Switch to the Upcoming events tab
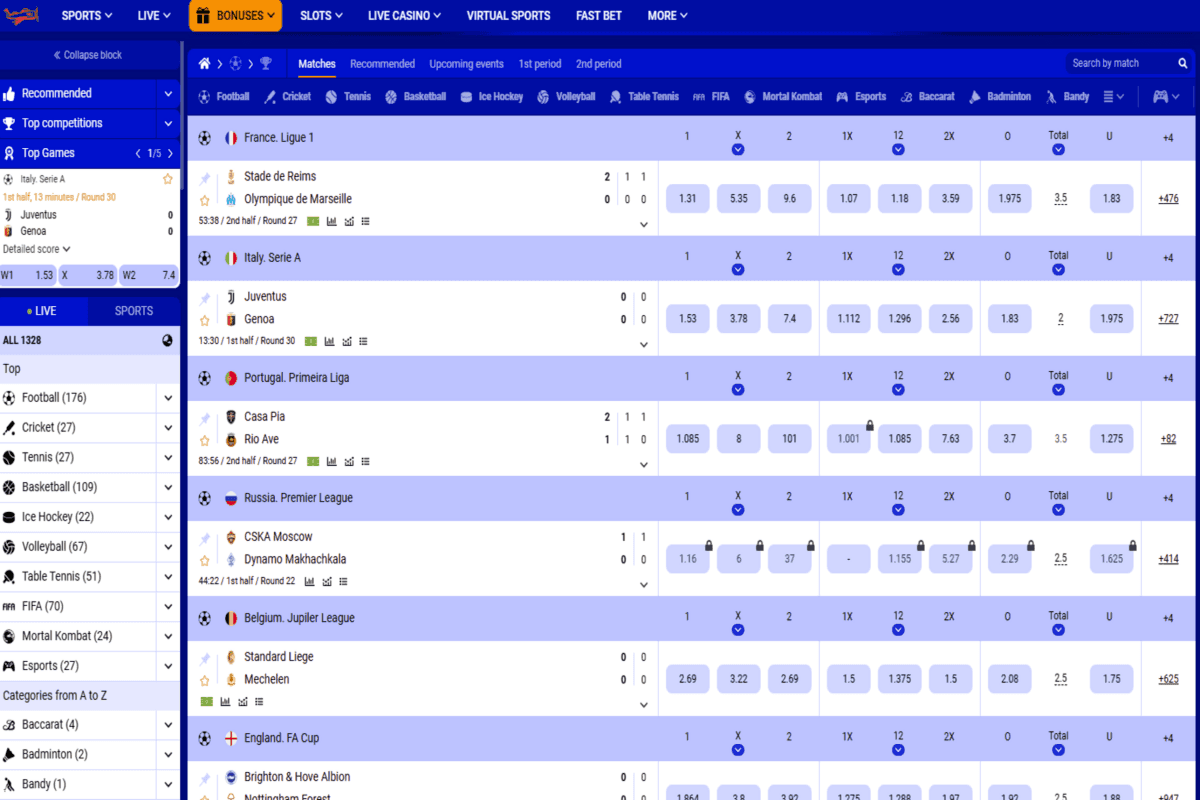This screenshot has width=1200, height=800. click(466, 64)
